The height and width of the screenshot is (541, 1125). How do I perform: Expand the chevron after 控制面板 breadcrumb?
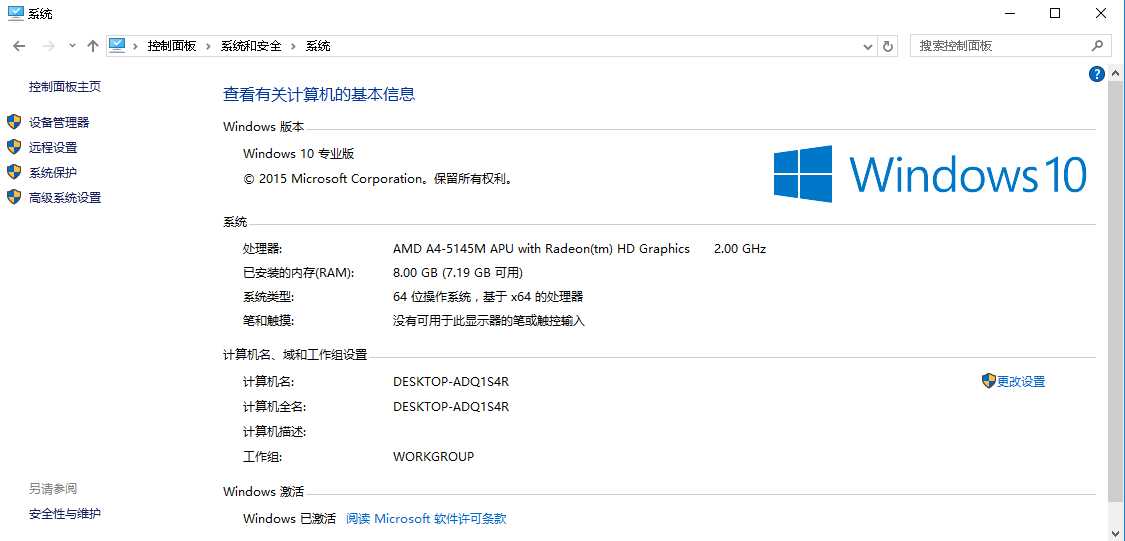[x=209, y=46]
